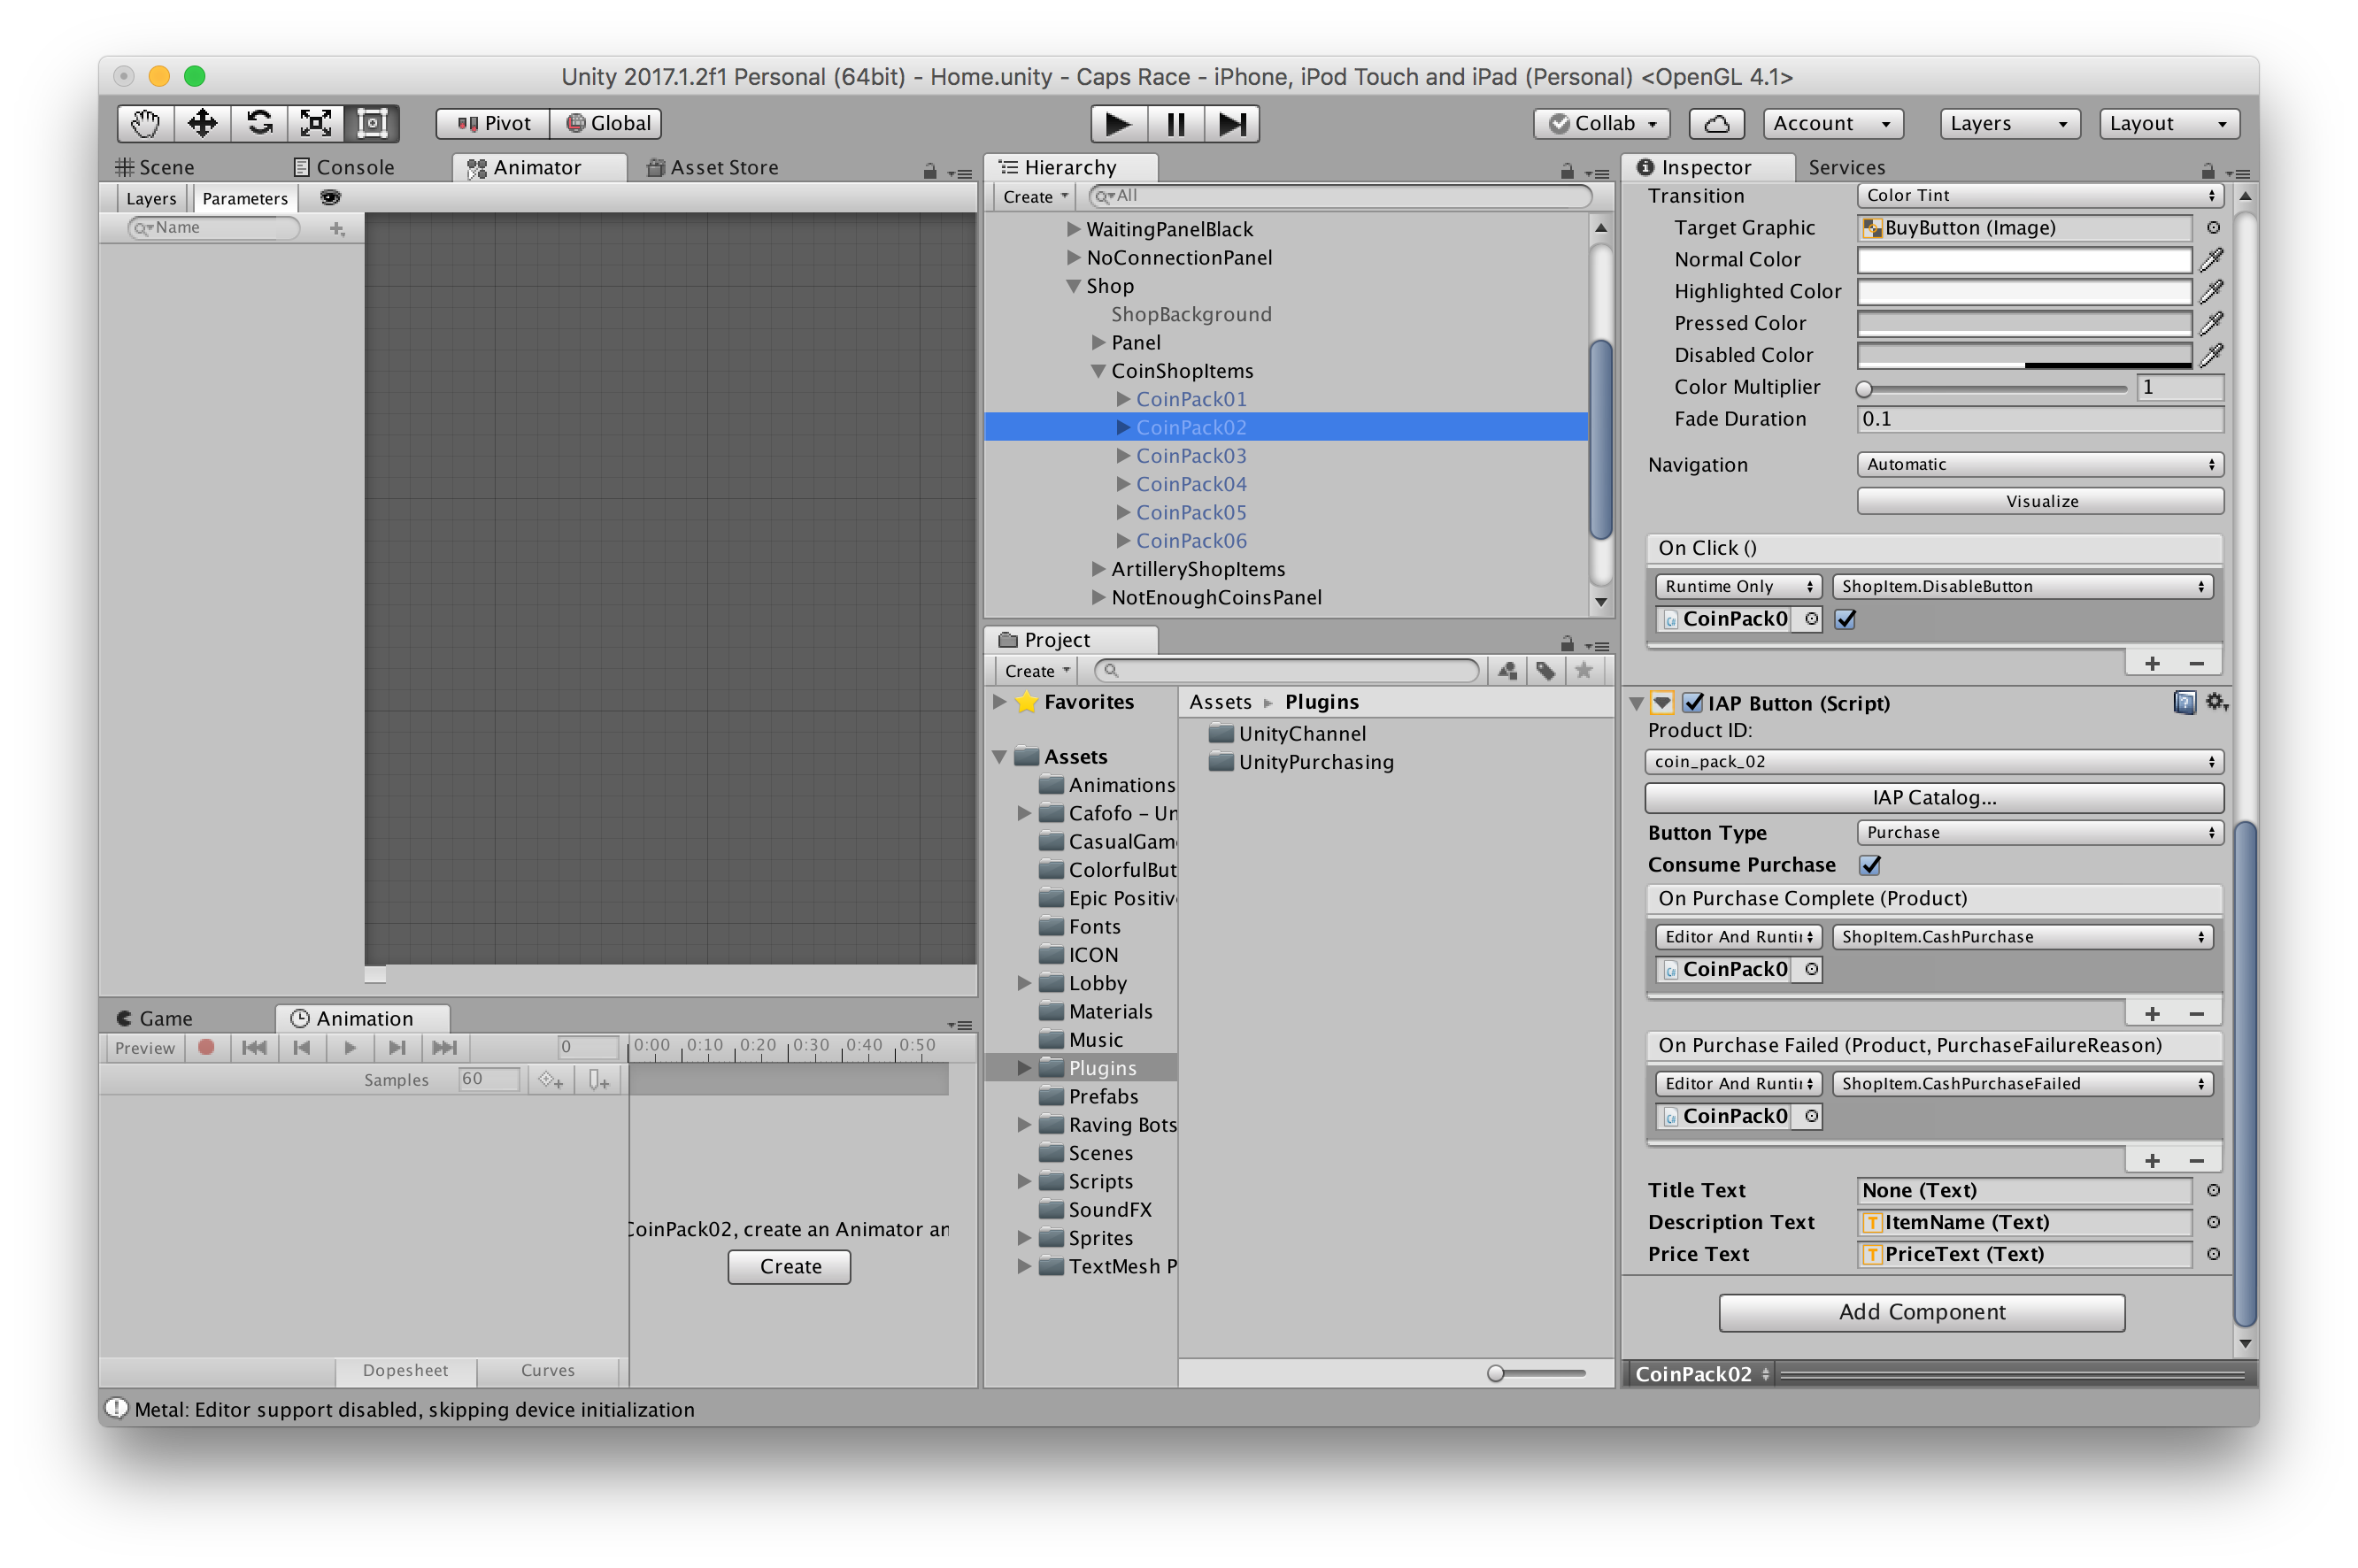Select the Move tool icon
Screen dimensions: 2358x1568
tap(203, 123)
